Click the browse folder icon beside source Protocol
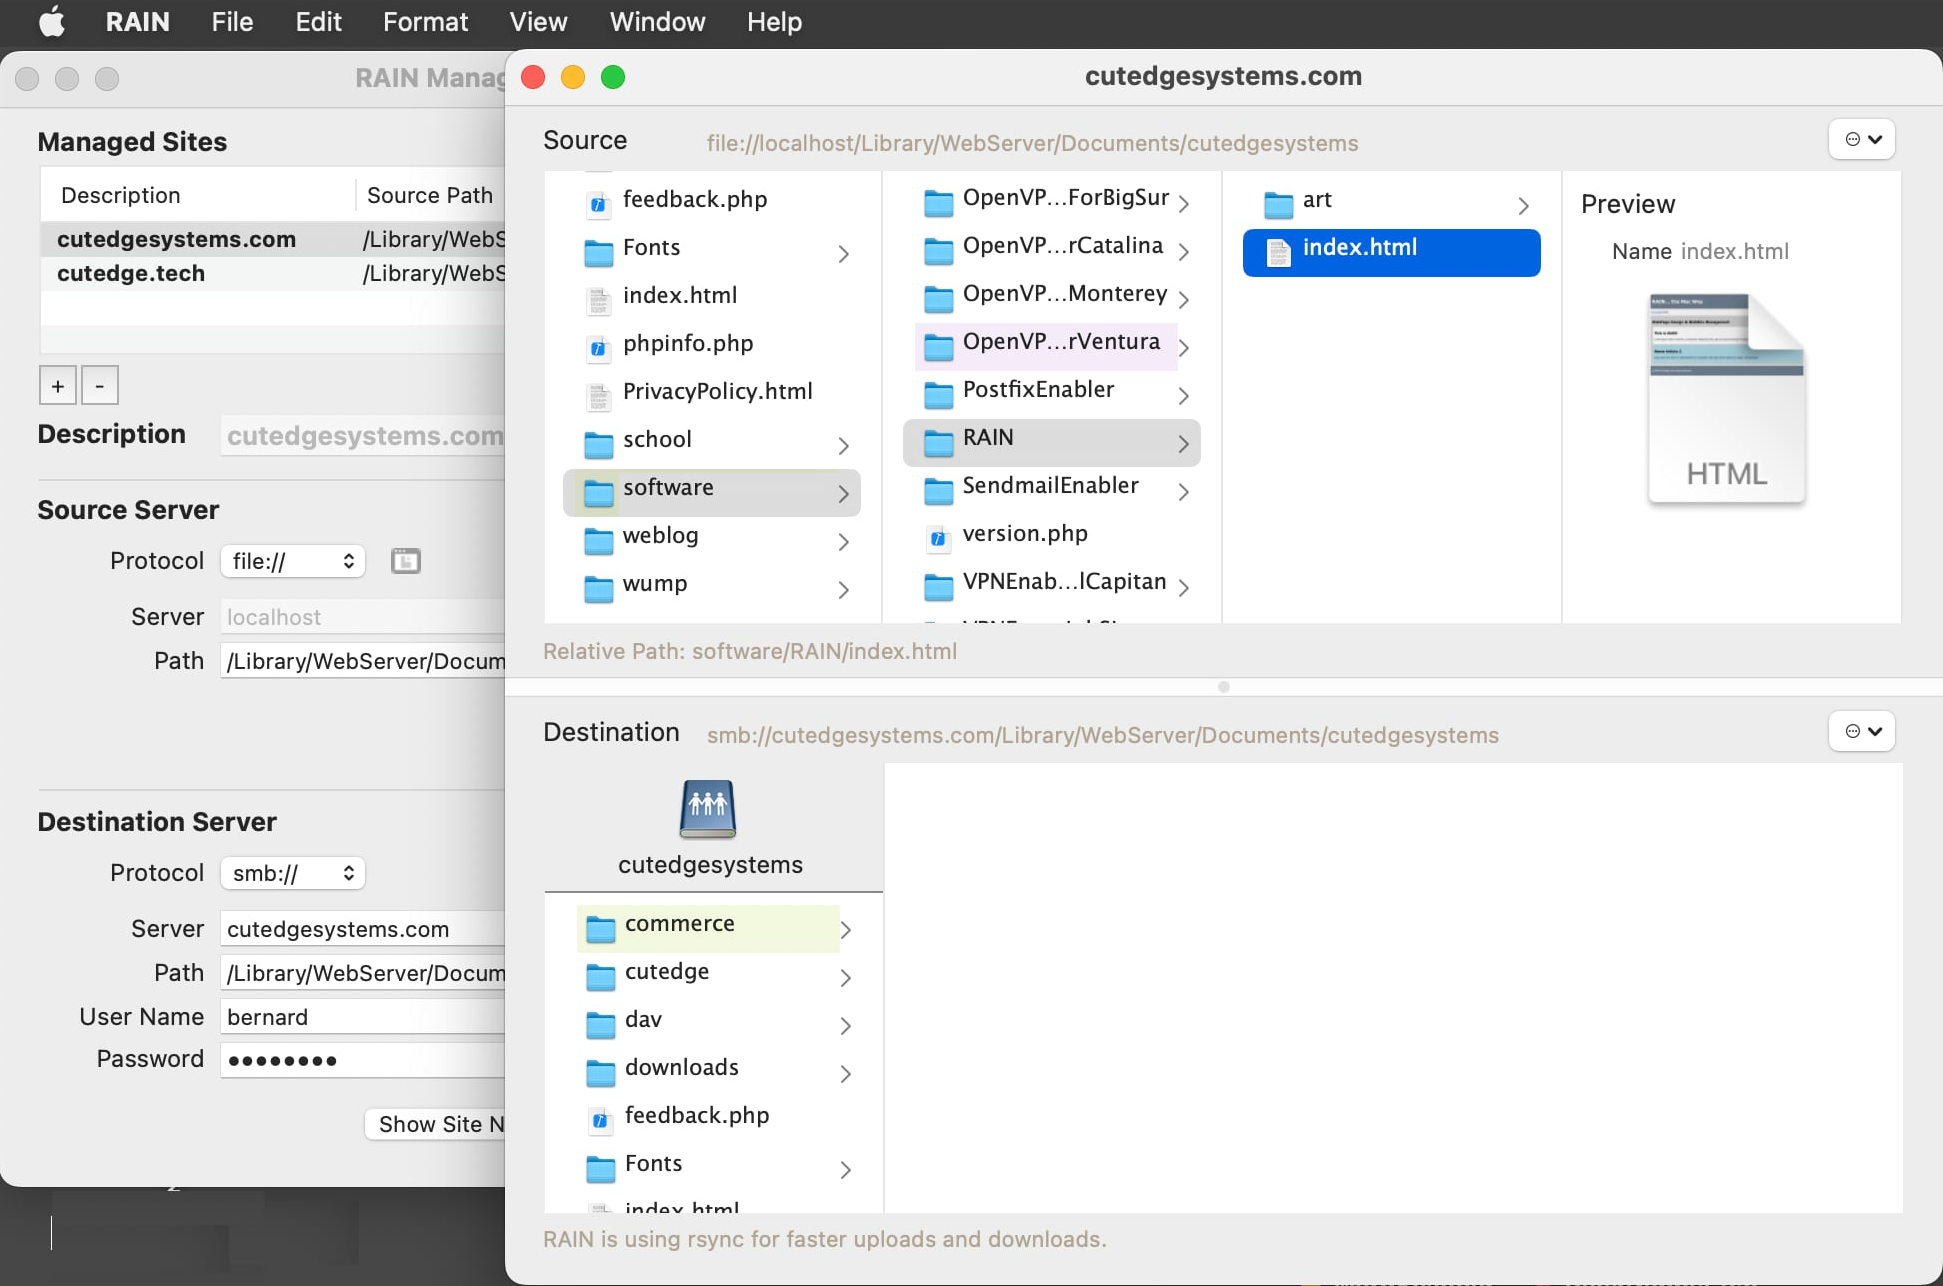Image resolution: width=1943 pixels, height=1286 pixels. click(405, 561)
